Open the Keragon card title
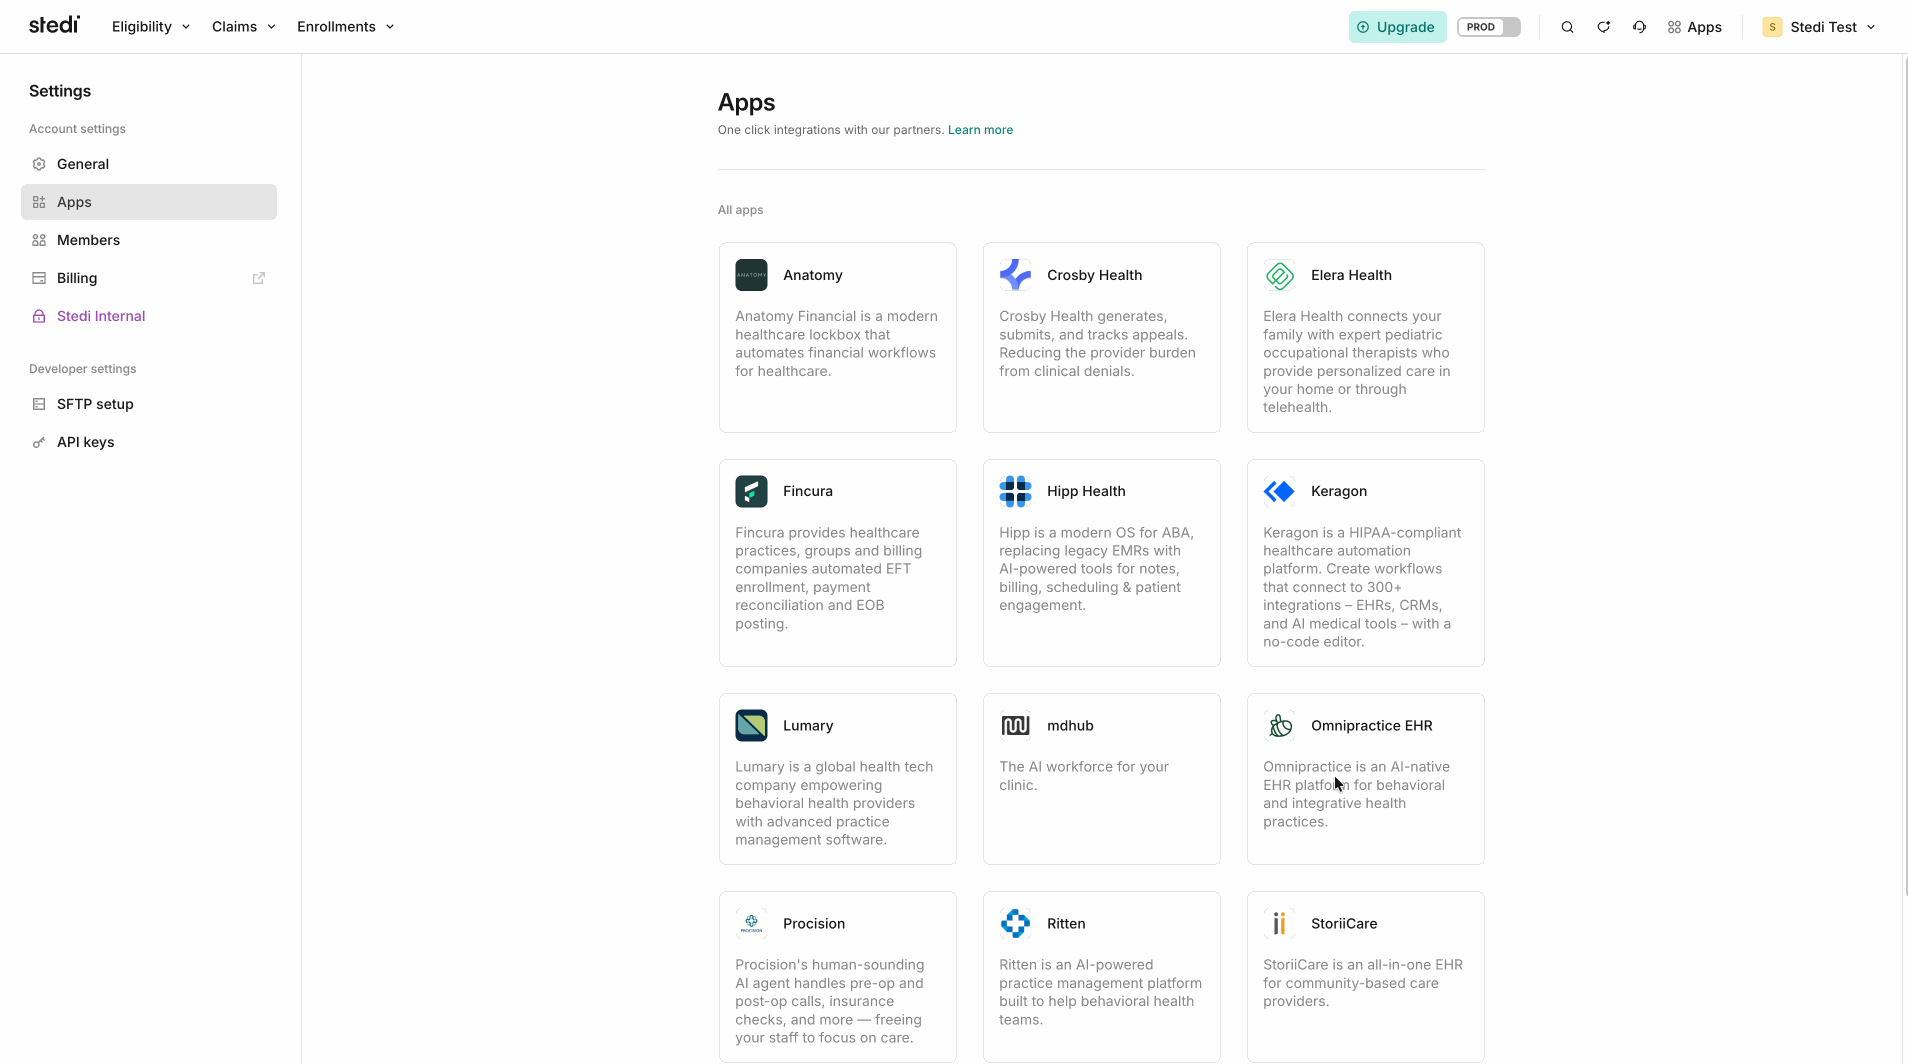The image size is (1908, 1064). [1339, 491]
